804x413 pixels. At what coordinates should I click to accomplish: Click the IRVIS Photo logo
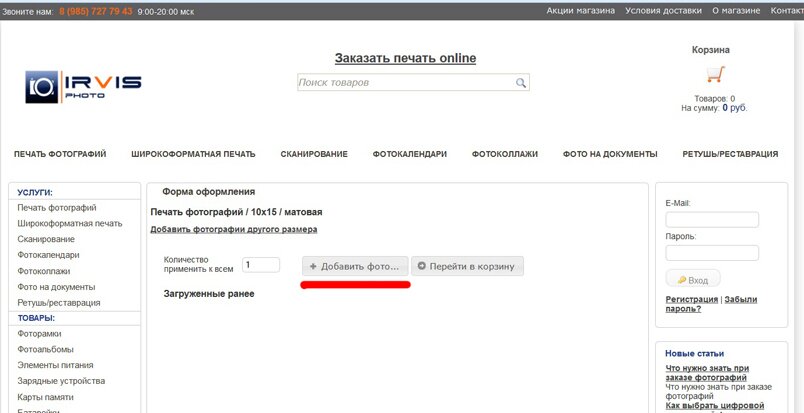point(83,87)
